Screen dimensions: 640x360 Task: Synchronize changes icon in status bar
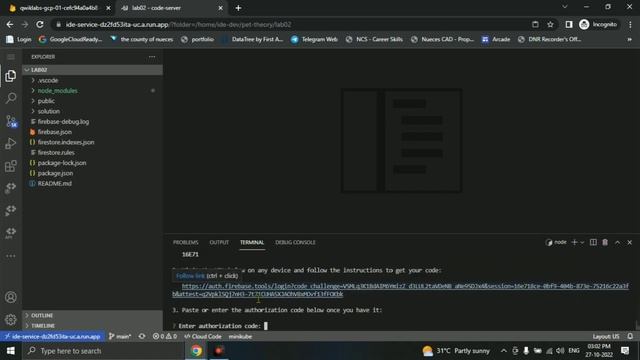click(142, 336)
